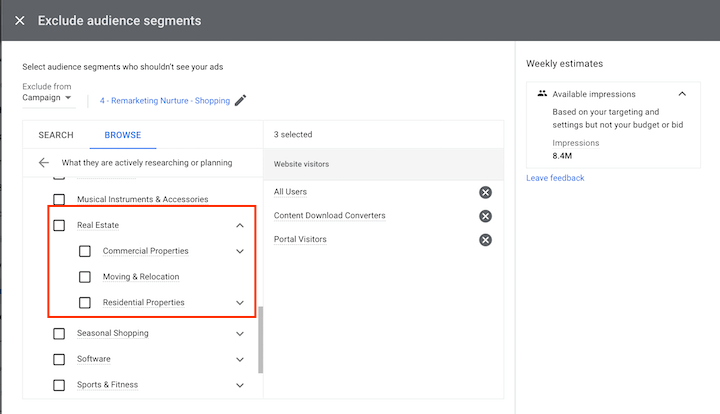The height and width of the screenshot is (414, 720).
Task: Remove Portal Visitors from selection
Action: [x=485, y=240]
